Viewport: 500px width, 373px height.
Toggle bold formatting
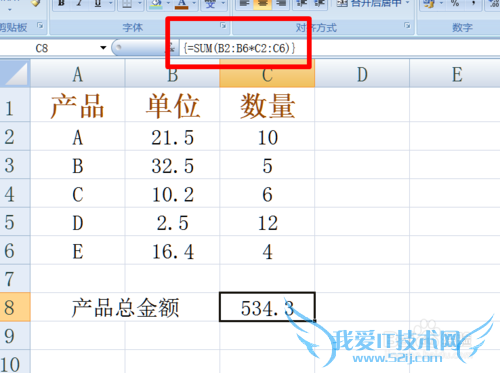pos(61,4)
